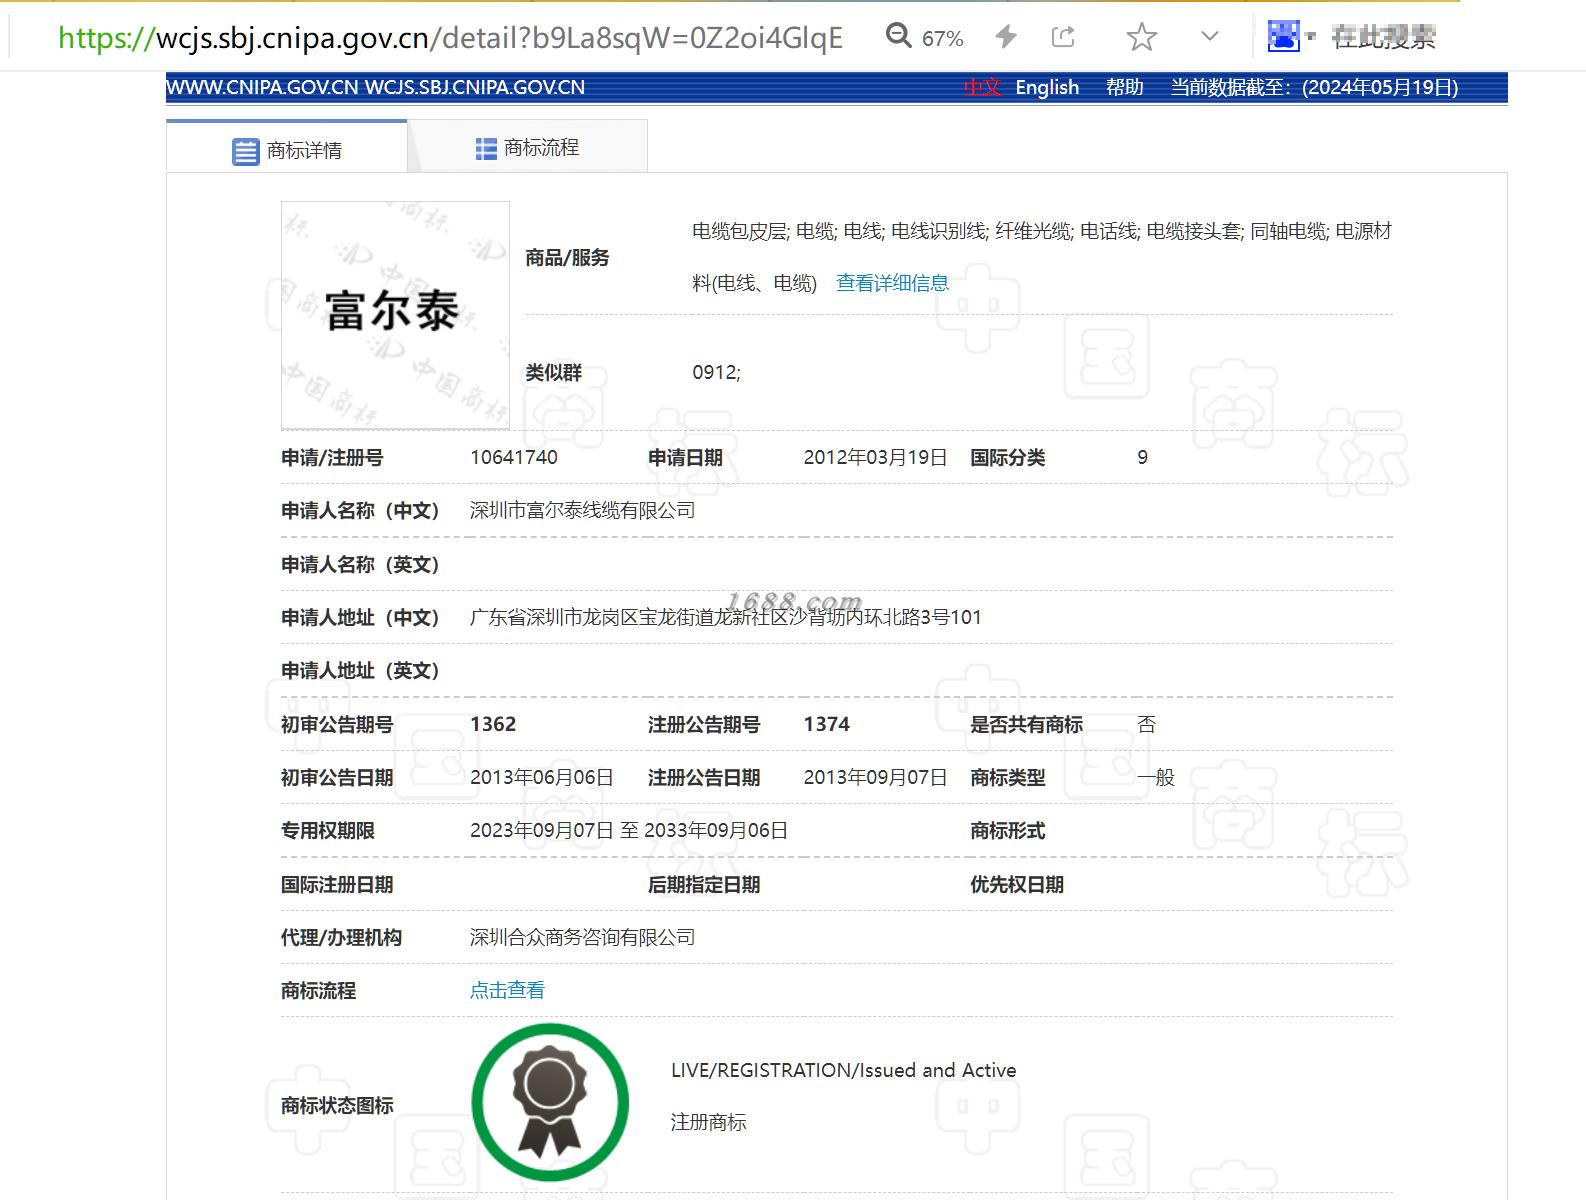Click the share page icon
The image size is (1586, 1200).
tap(1063, 37)
